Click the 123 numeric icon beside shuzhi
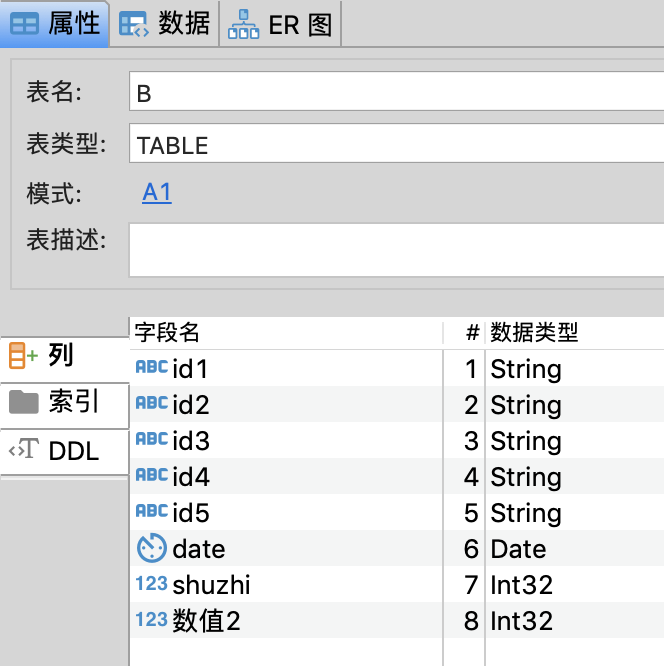664x666 pixels. [x=151, y=584]
